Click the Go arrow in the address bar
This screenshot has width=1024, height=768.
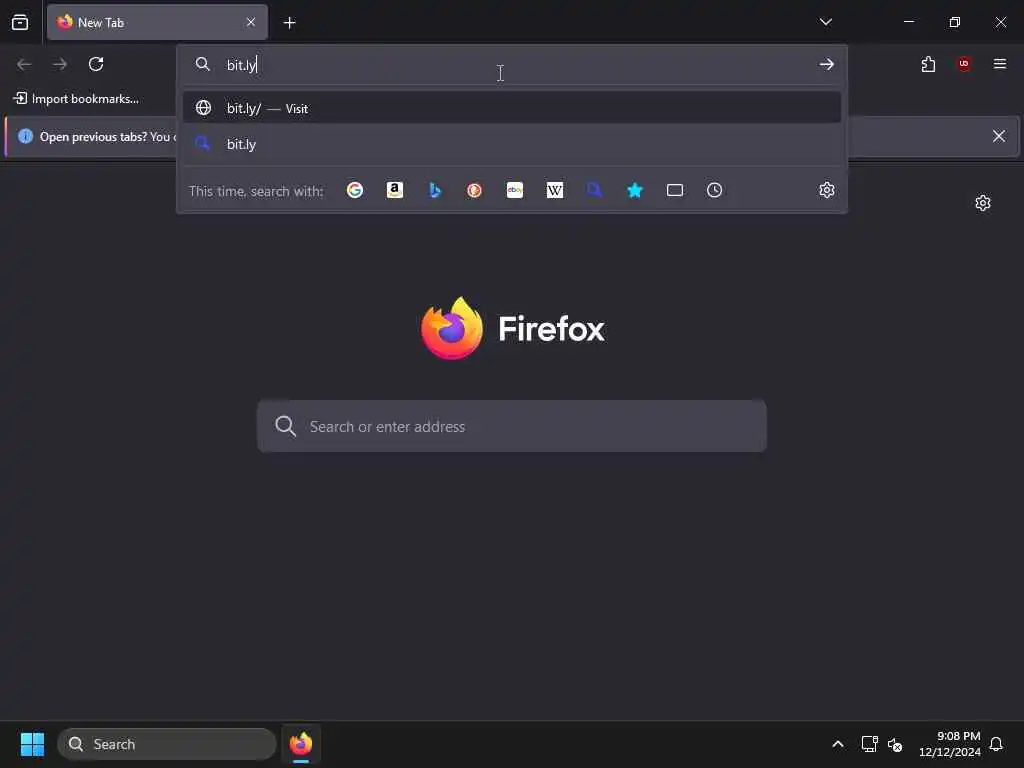[x=826, y=64]
